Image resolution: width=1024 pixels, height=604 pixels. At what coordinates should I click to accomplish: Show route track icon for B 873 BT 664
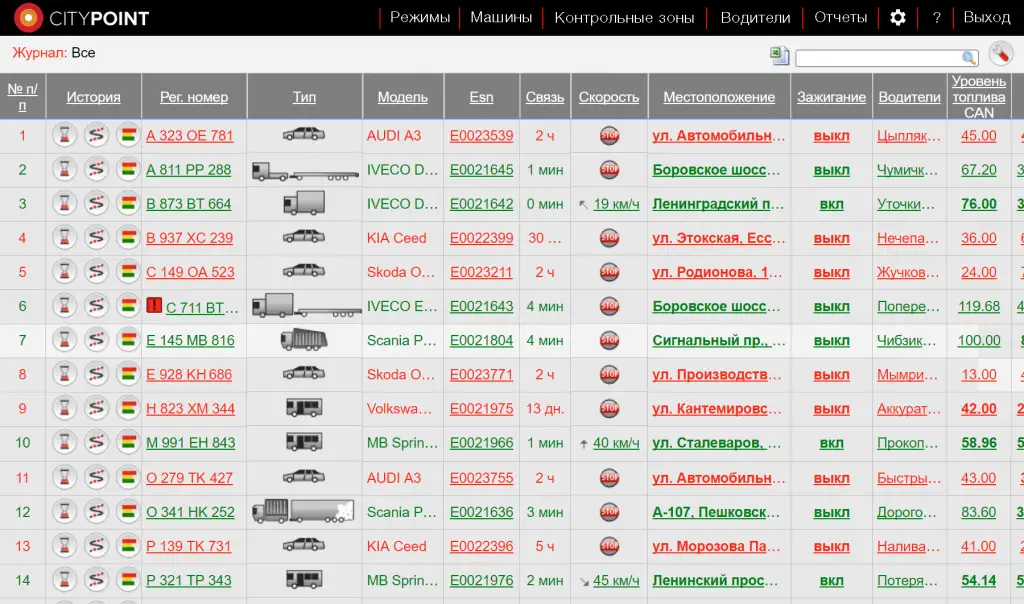click(96, 204)
